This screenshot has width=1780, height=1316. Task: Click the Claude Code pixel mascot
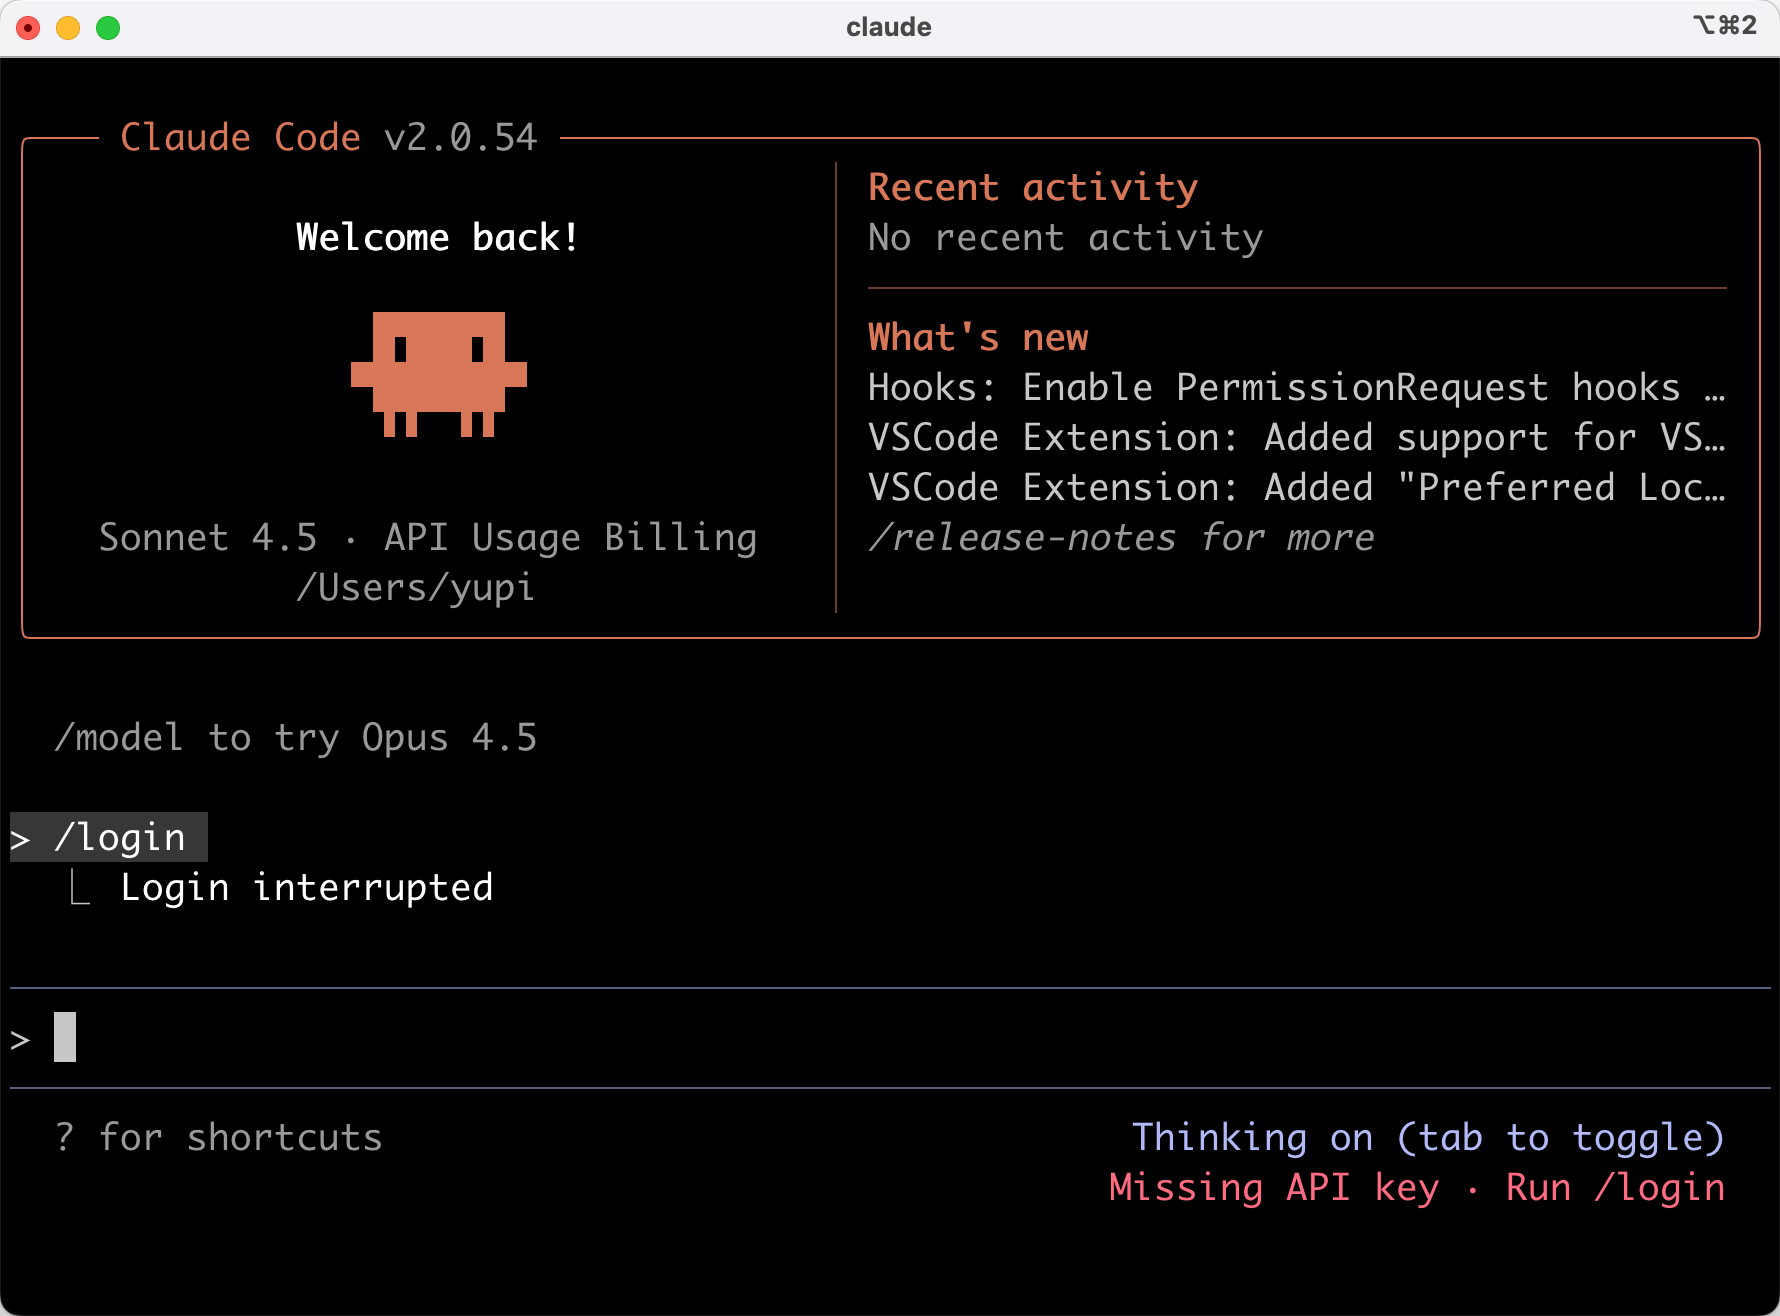point(438,375)
